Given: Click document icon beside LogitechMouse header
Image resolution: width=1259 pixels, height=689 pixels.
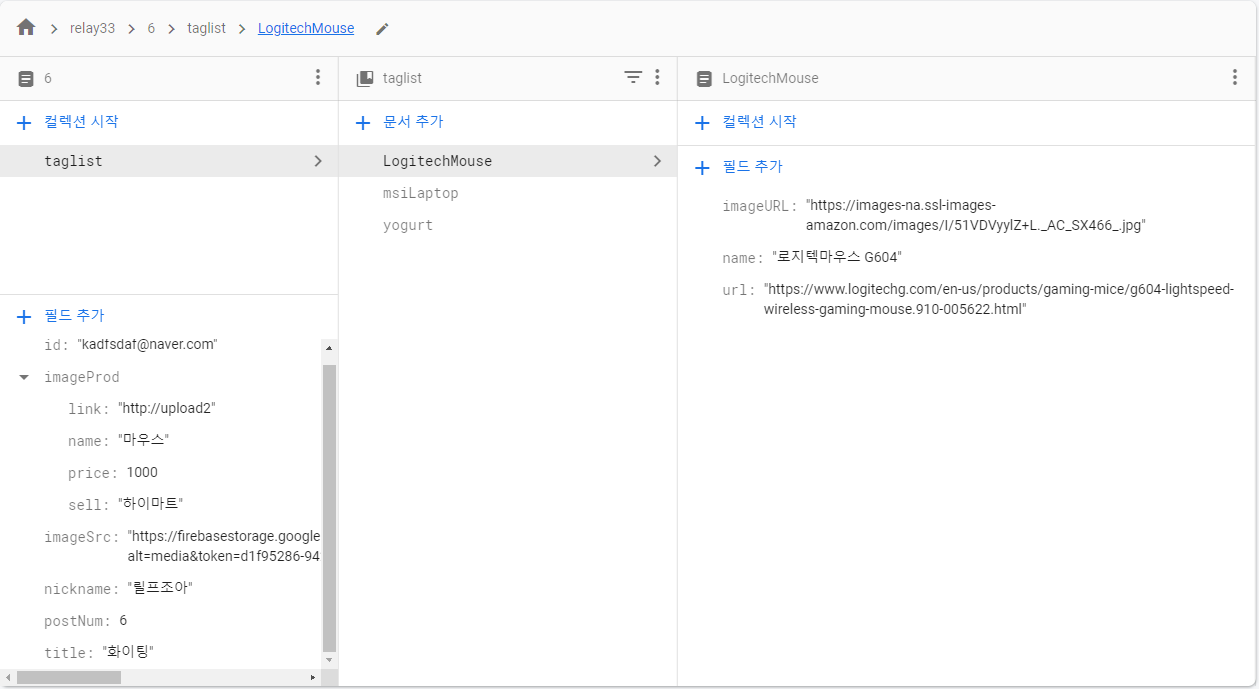Looking at the screenshot, I should pyautogui.click(x=704, y=78).
